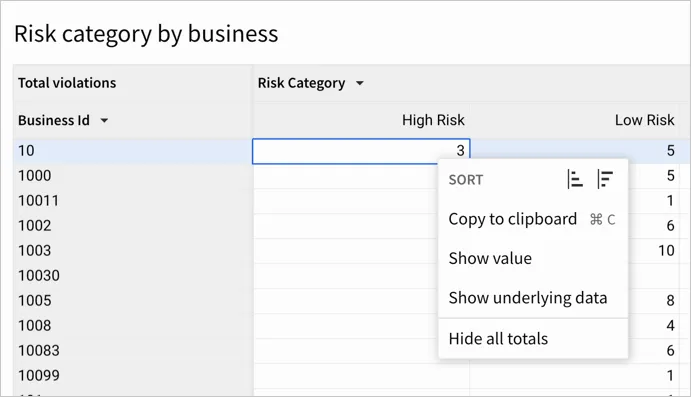The height and width of the screenshot is (397, 691).
Task: Select business id row 10011
Action: coord(133,201)
